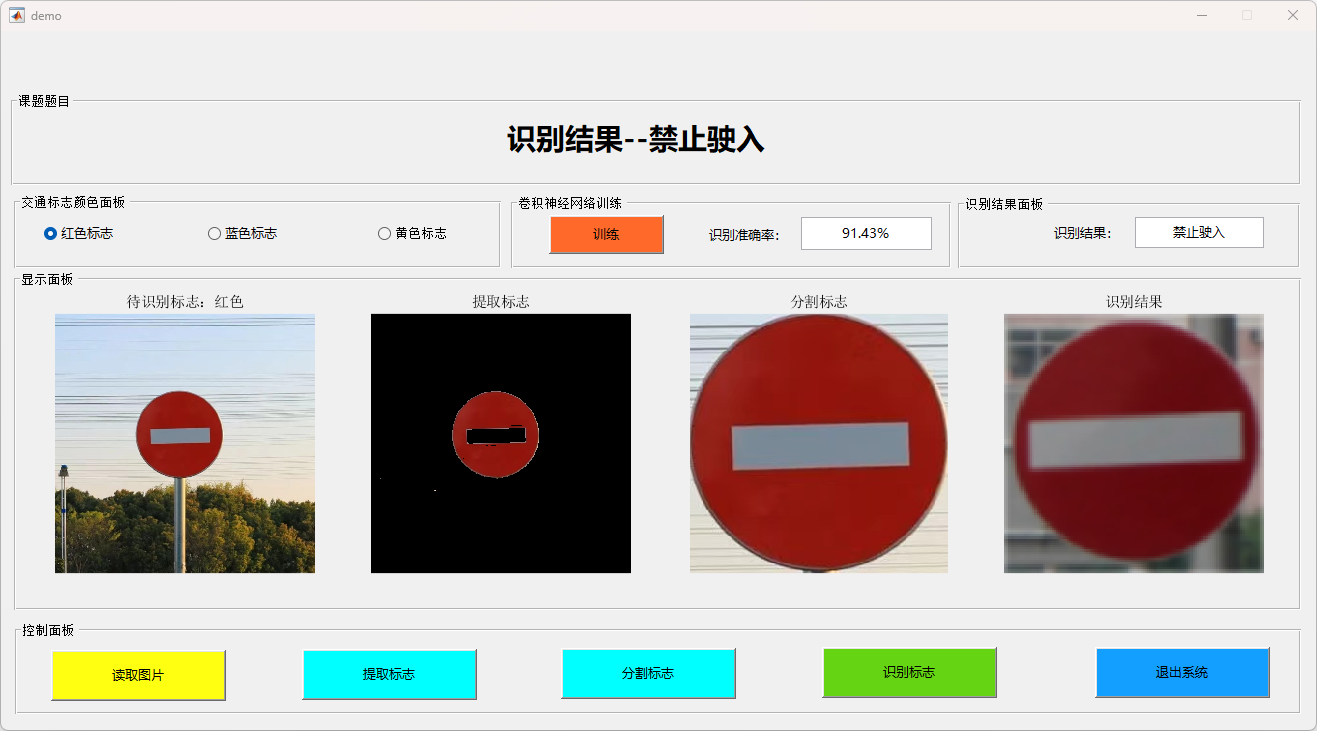
Task: Click the cyan 提取标志 button
Action: [389, 674]
